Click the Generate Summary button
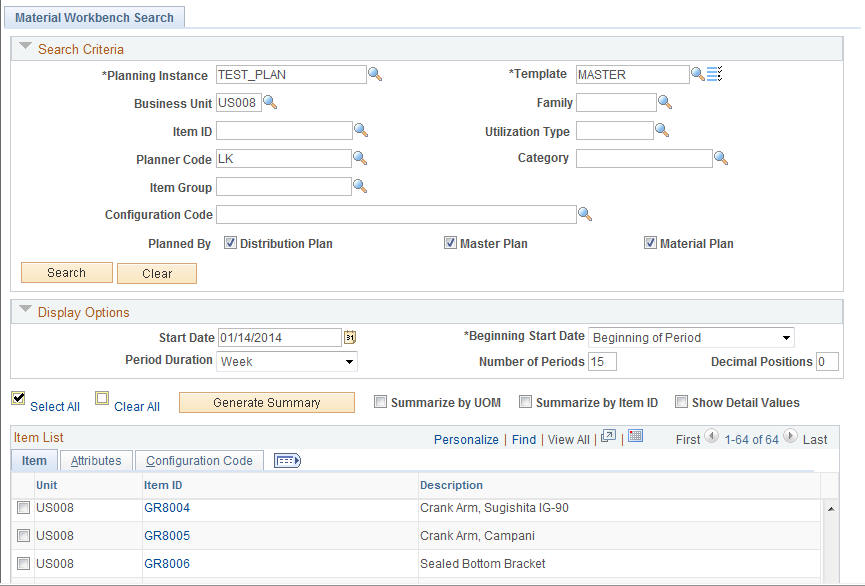 pos(266,401)
